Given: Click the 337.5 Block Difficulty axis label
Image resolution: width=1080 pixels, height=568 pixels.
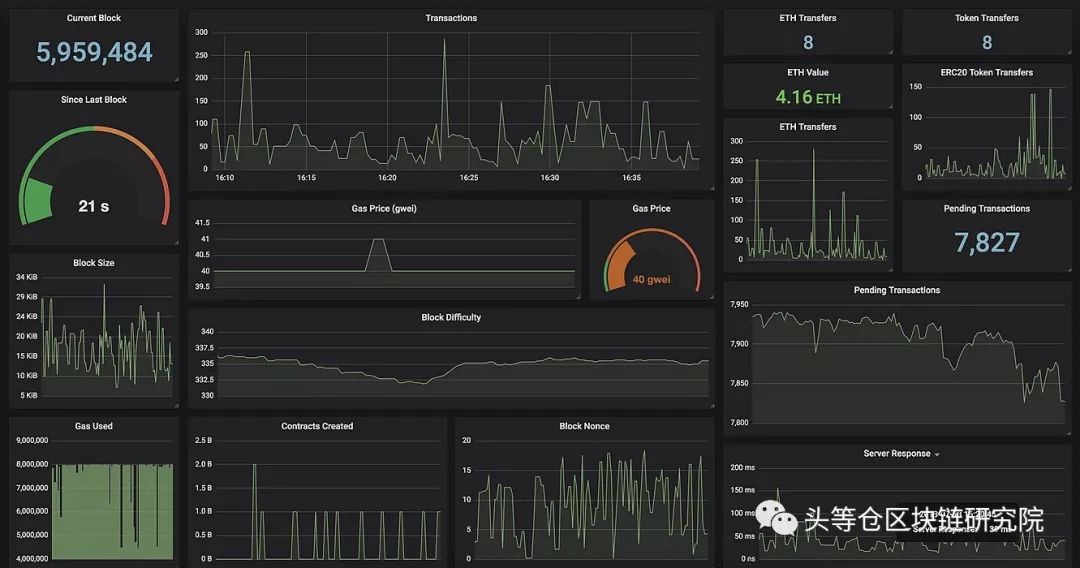Looking at the screenshot, I should click(204, 348).
